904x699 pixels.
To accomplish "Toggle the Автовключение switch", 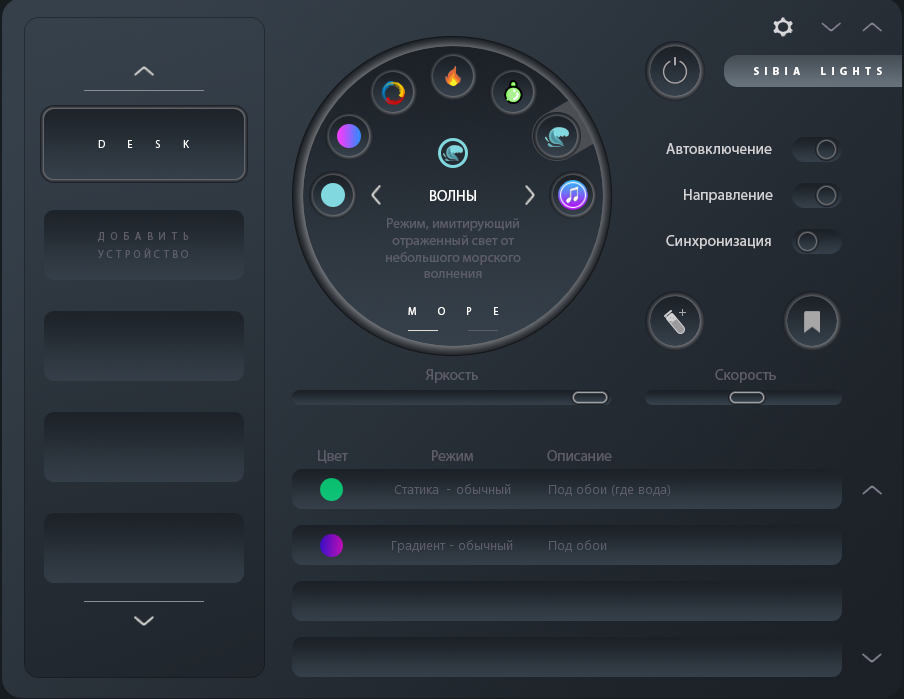I will coord(817,149).
